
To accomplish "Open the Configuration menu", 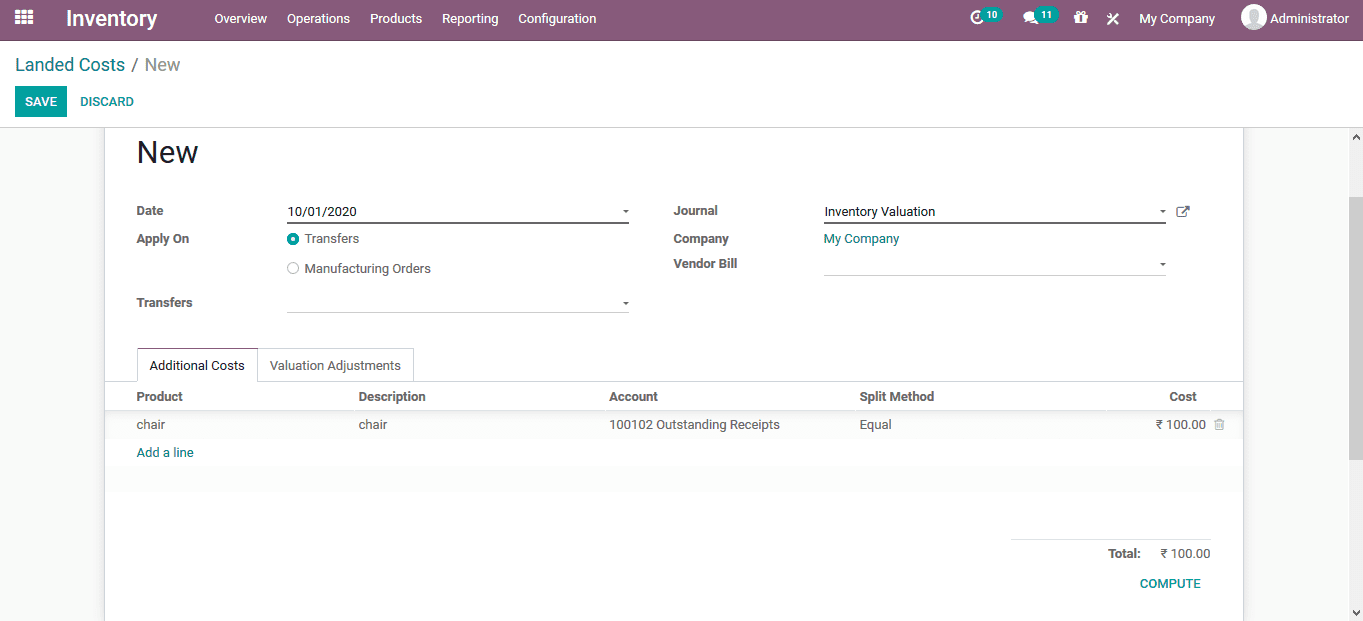I will pyautogui.click(x=557, y=18).
